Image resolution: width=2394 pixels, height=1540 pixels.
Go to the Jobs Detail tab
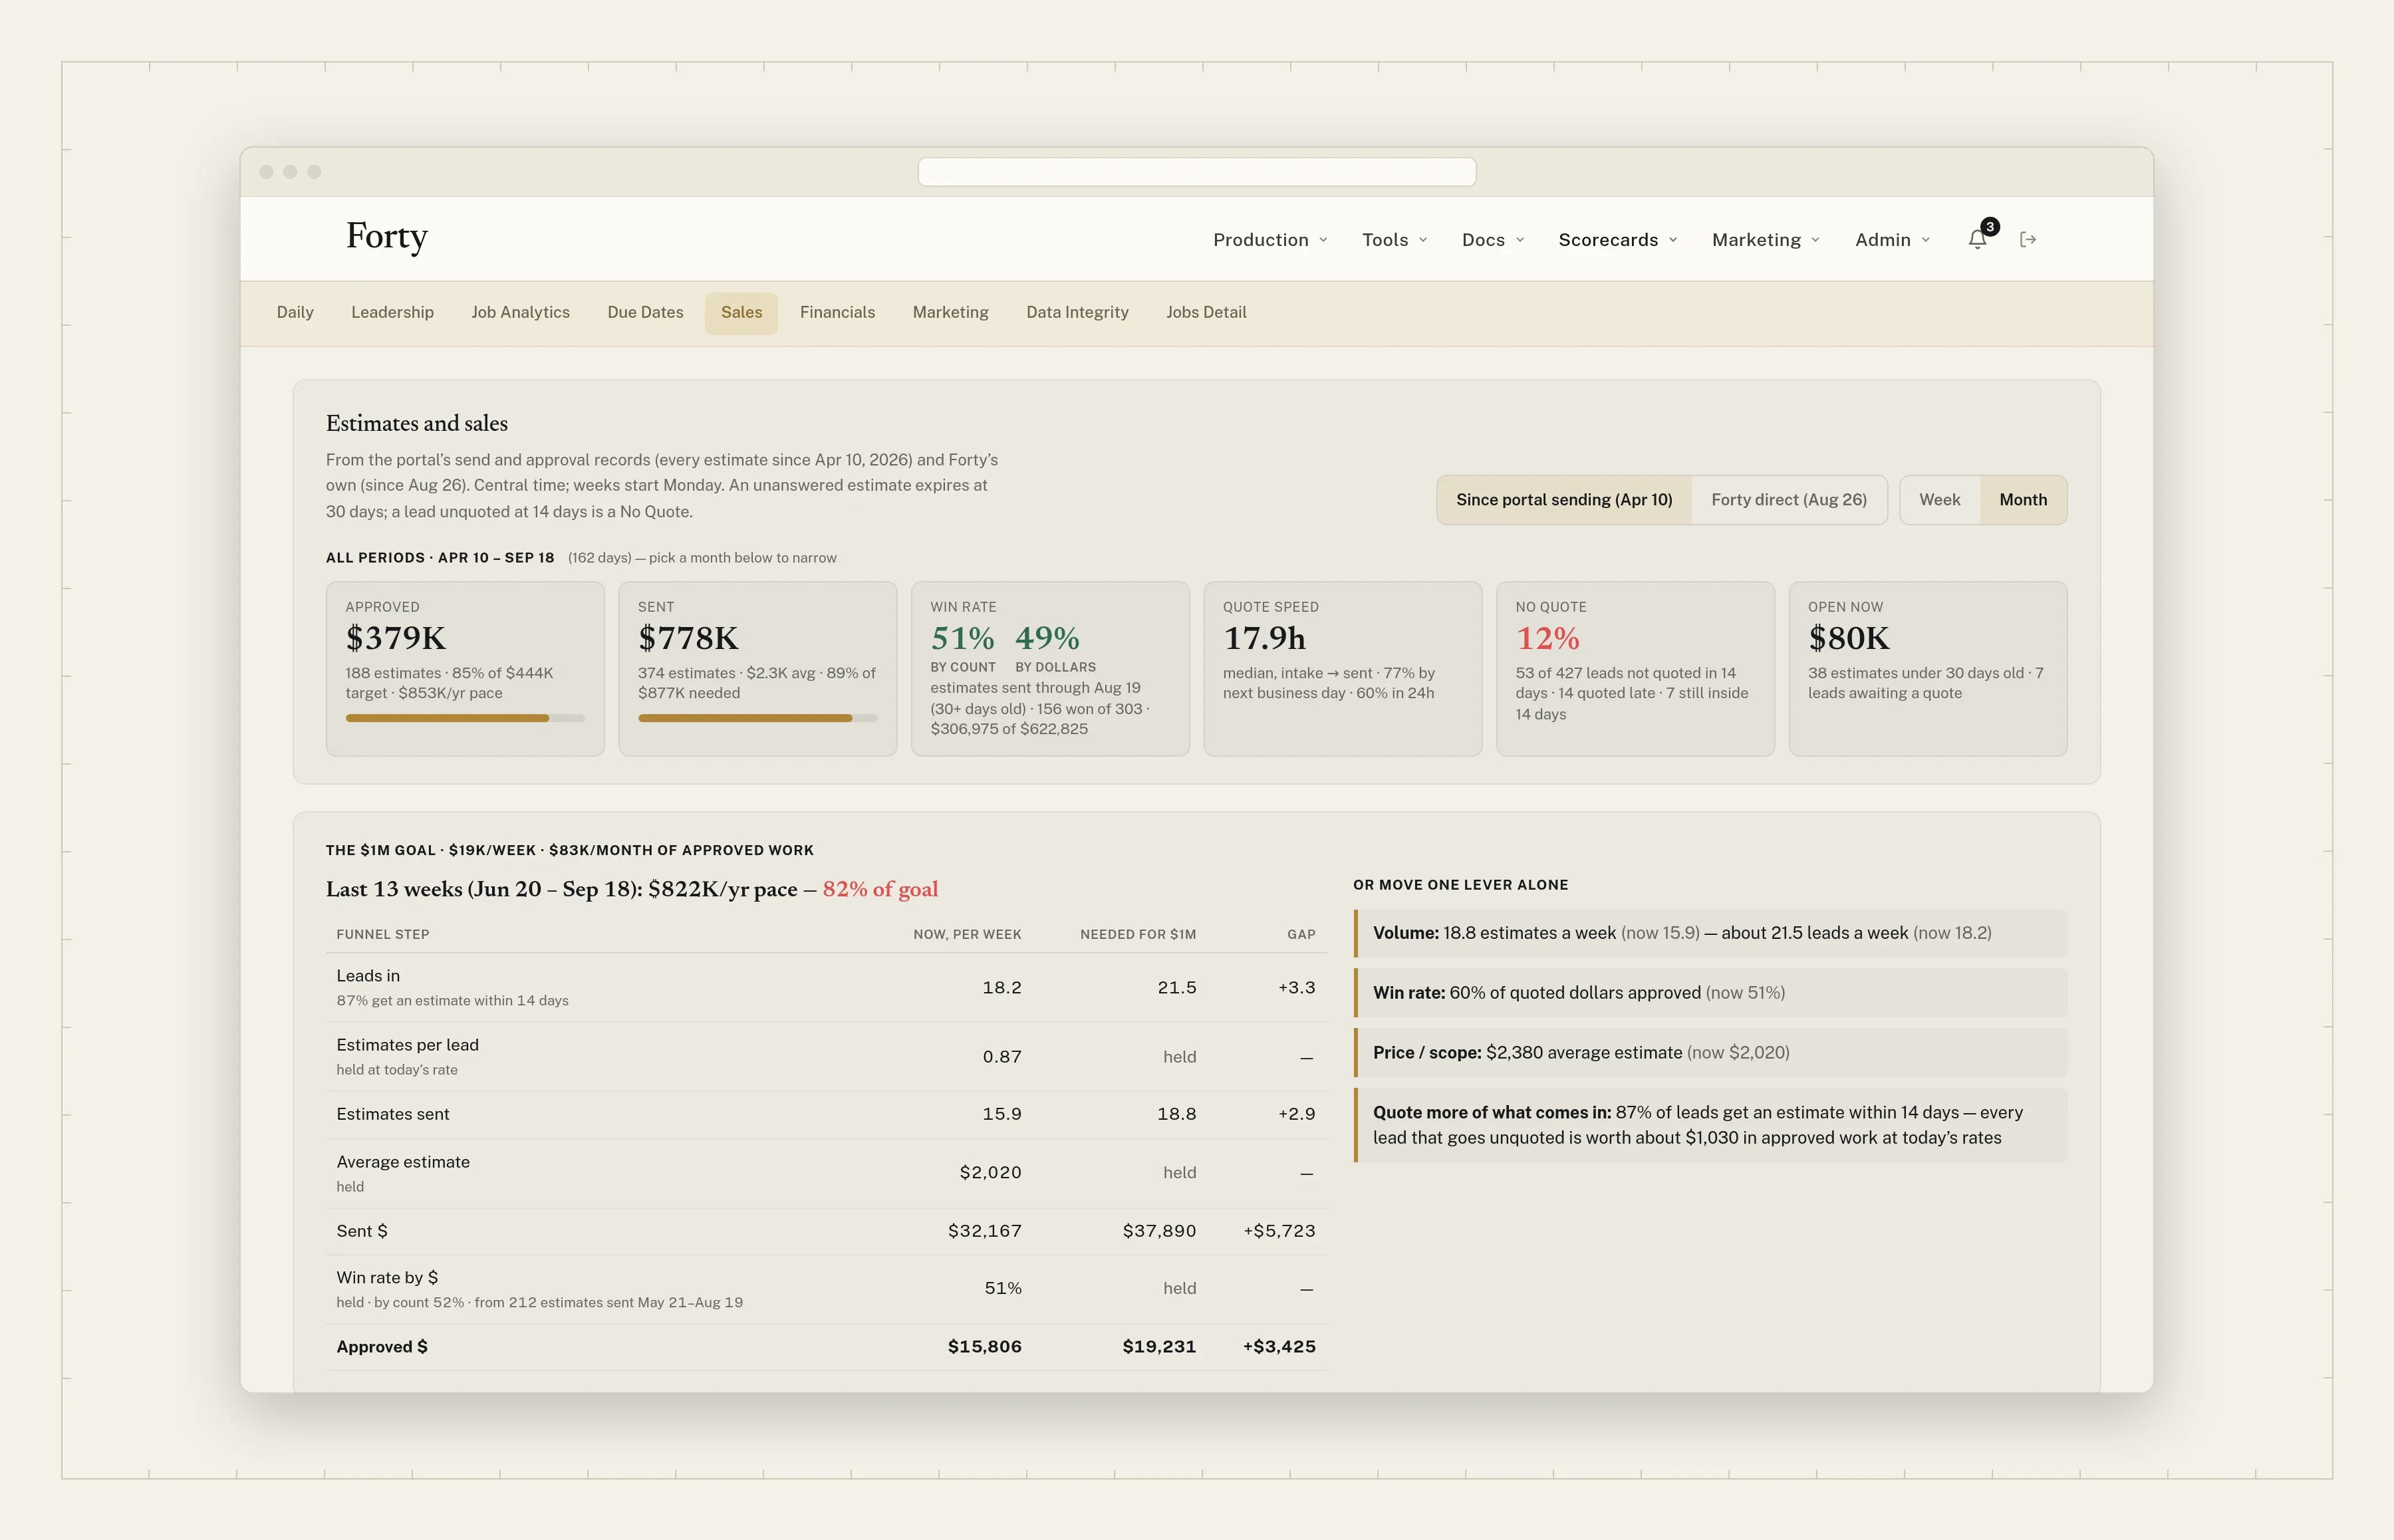[x=1206, y=313]
